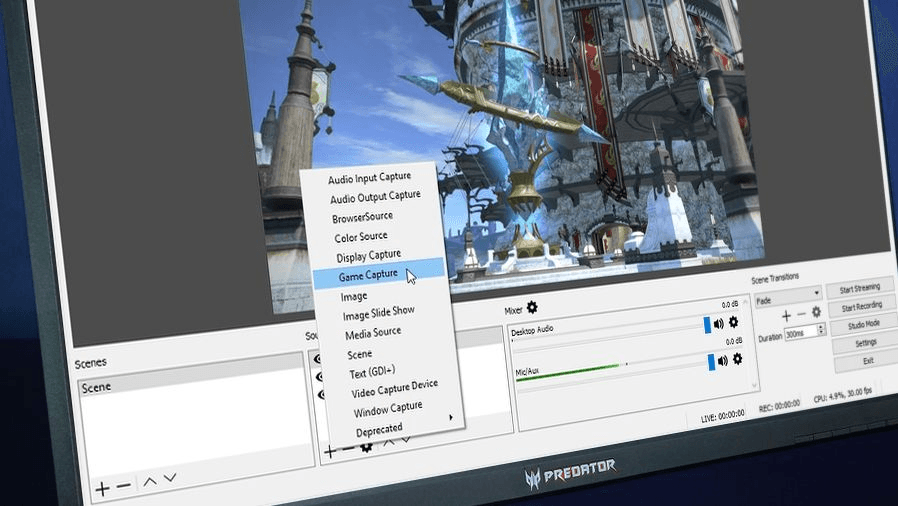Increase Duration using the stepper up arrow
This screenshot has height=506, width=898.
click(x=821, y=326)
